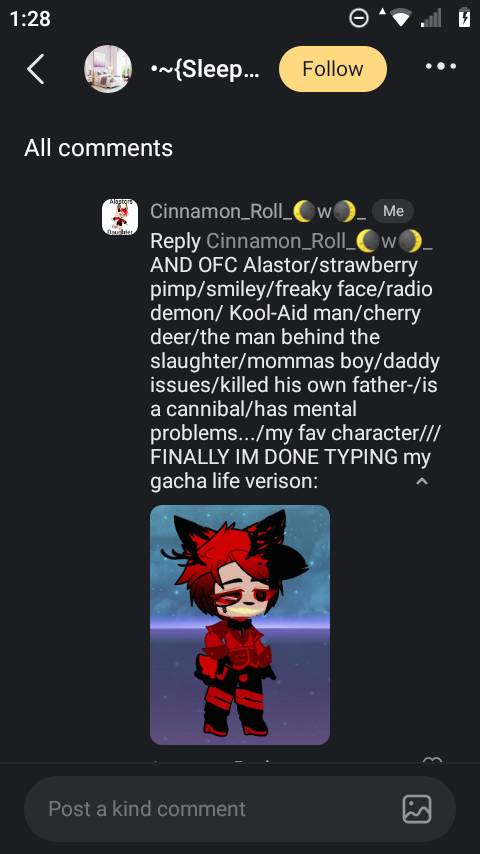The width and height of the screenshot is (480, 854).
Task: Tap the Cinnamon_Roll commenter avatar
Action: (x=120, y=217)
